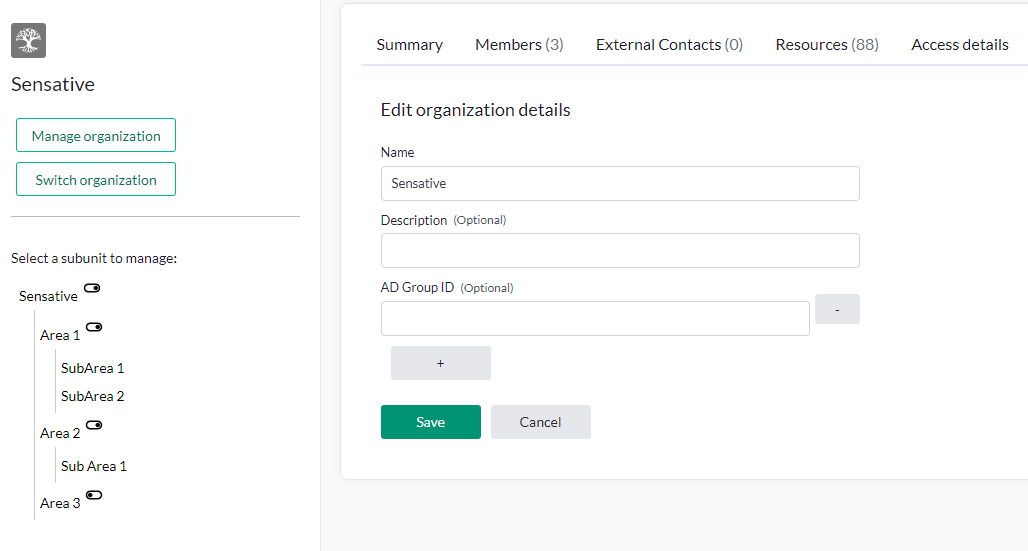The height and width of the screenshot is (551, 1028).
Task: Add another AD Group ID with plus button
Action: pos(441,363)
